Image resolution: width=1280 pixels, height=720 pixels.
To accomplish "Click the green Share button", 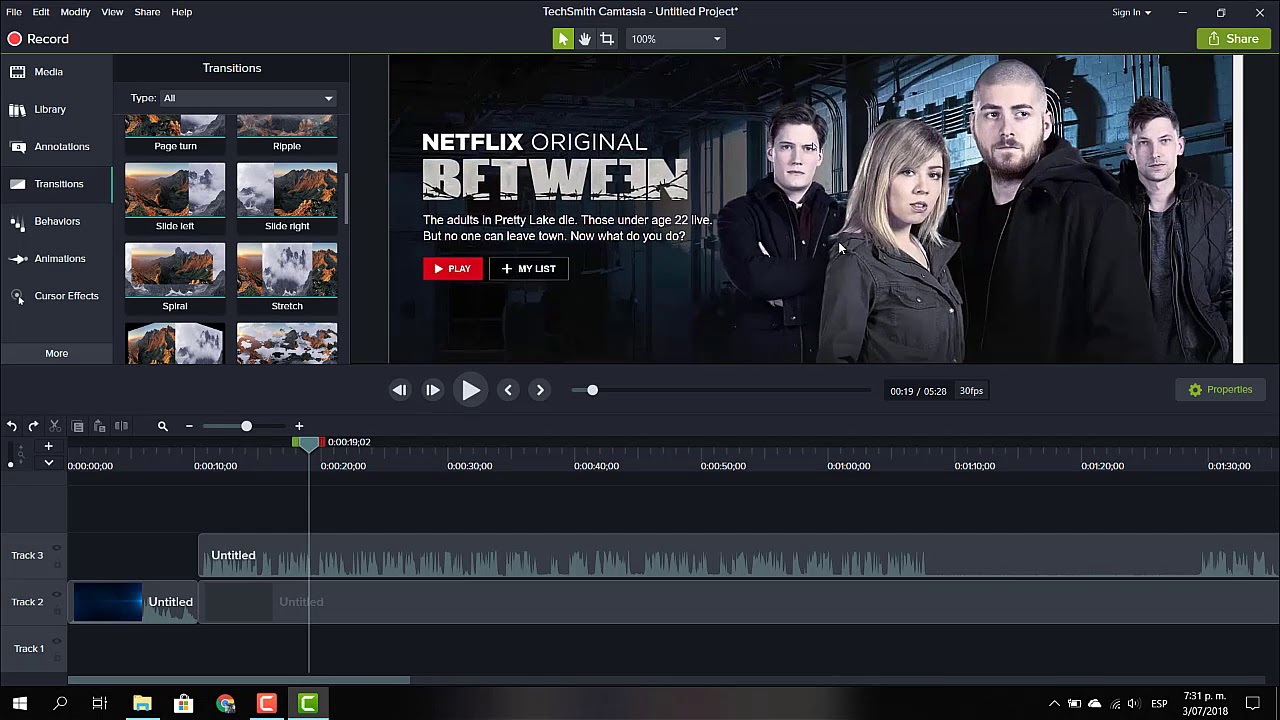I will [x=1233, y=39].
